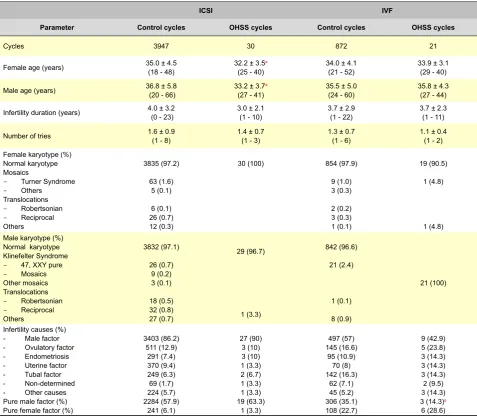Click the 27 (90) value

[251, 339]
